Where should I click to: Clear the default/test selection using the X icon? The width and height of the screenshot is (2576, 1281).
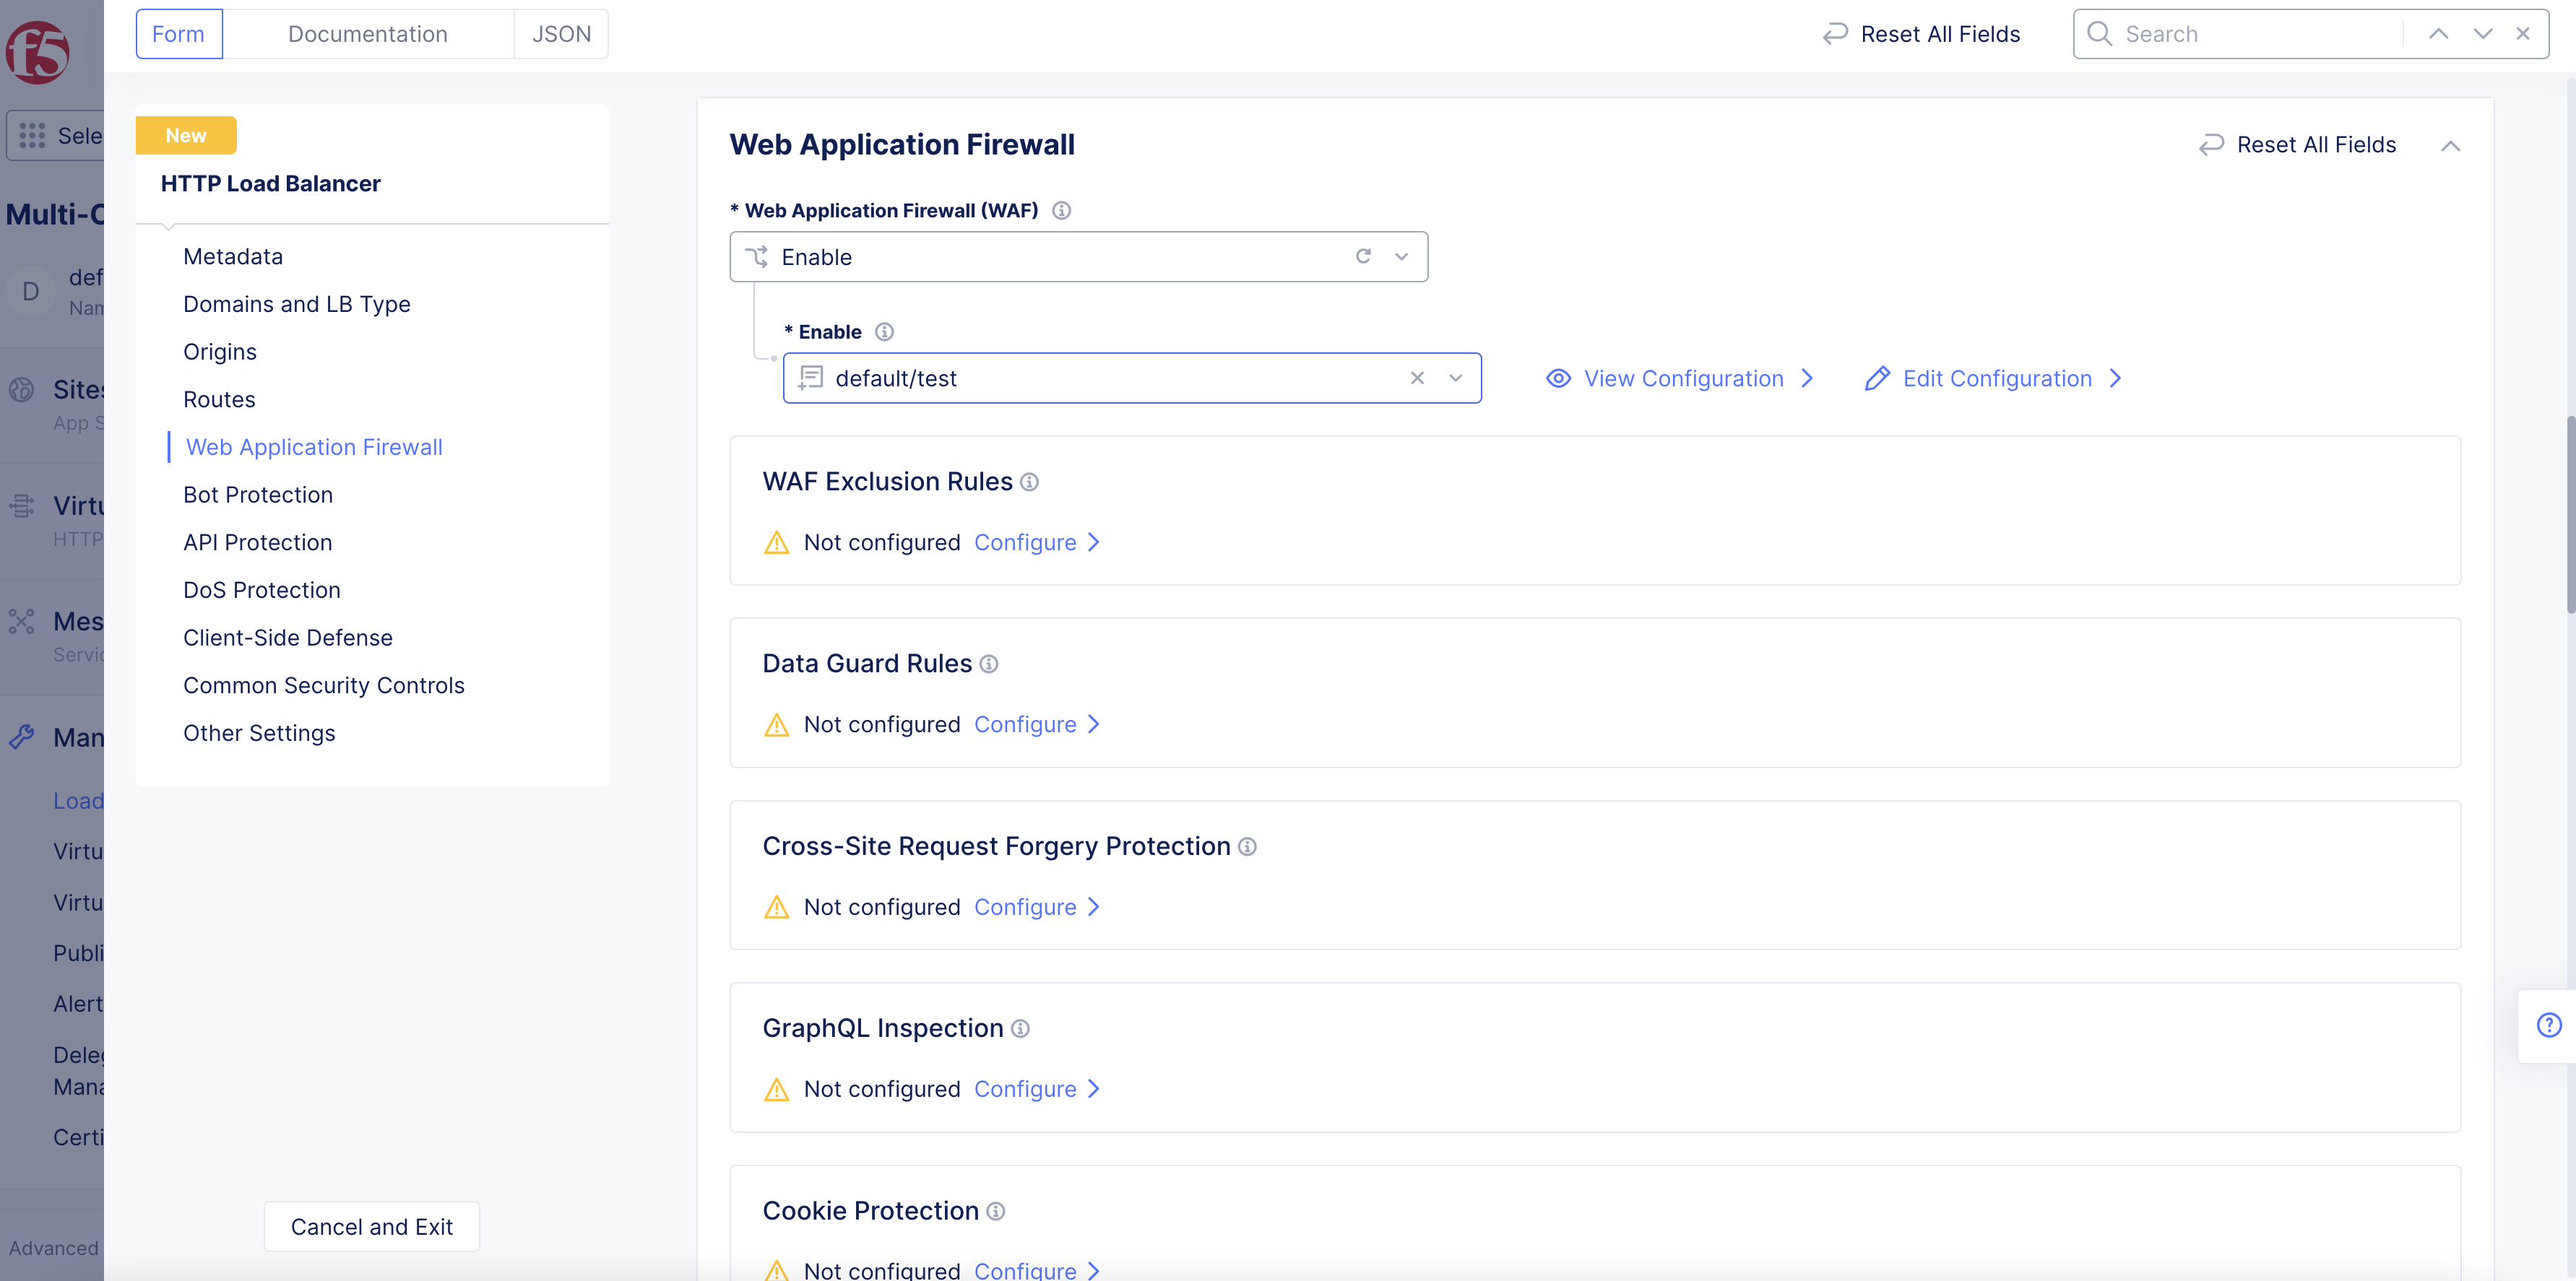tap(1417, 378)
